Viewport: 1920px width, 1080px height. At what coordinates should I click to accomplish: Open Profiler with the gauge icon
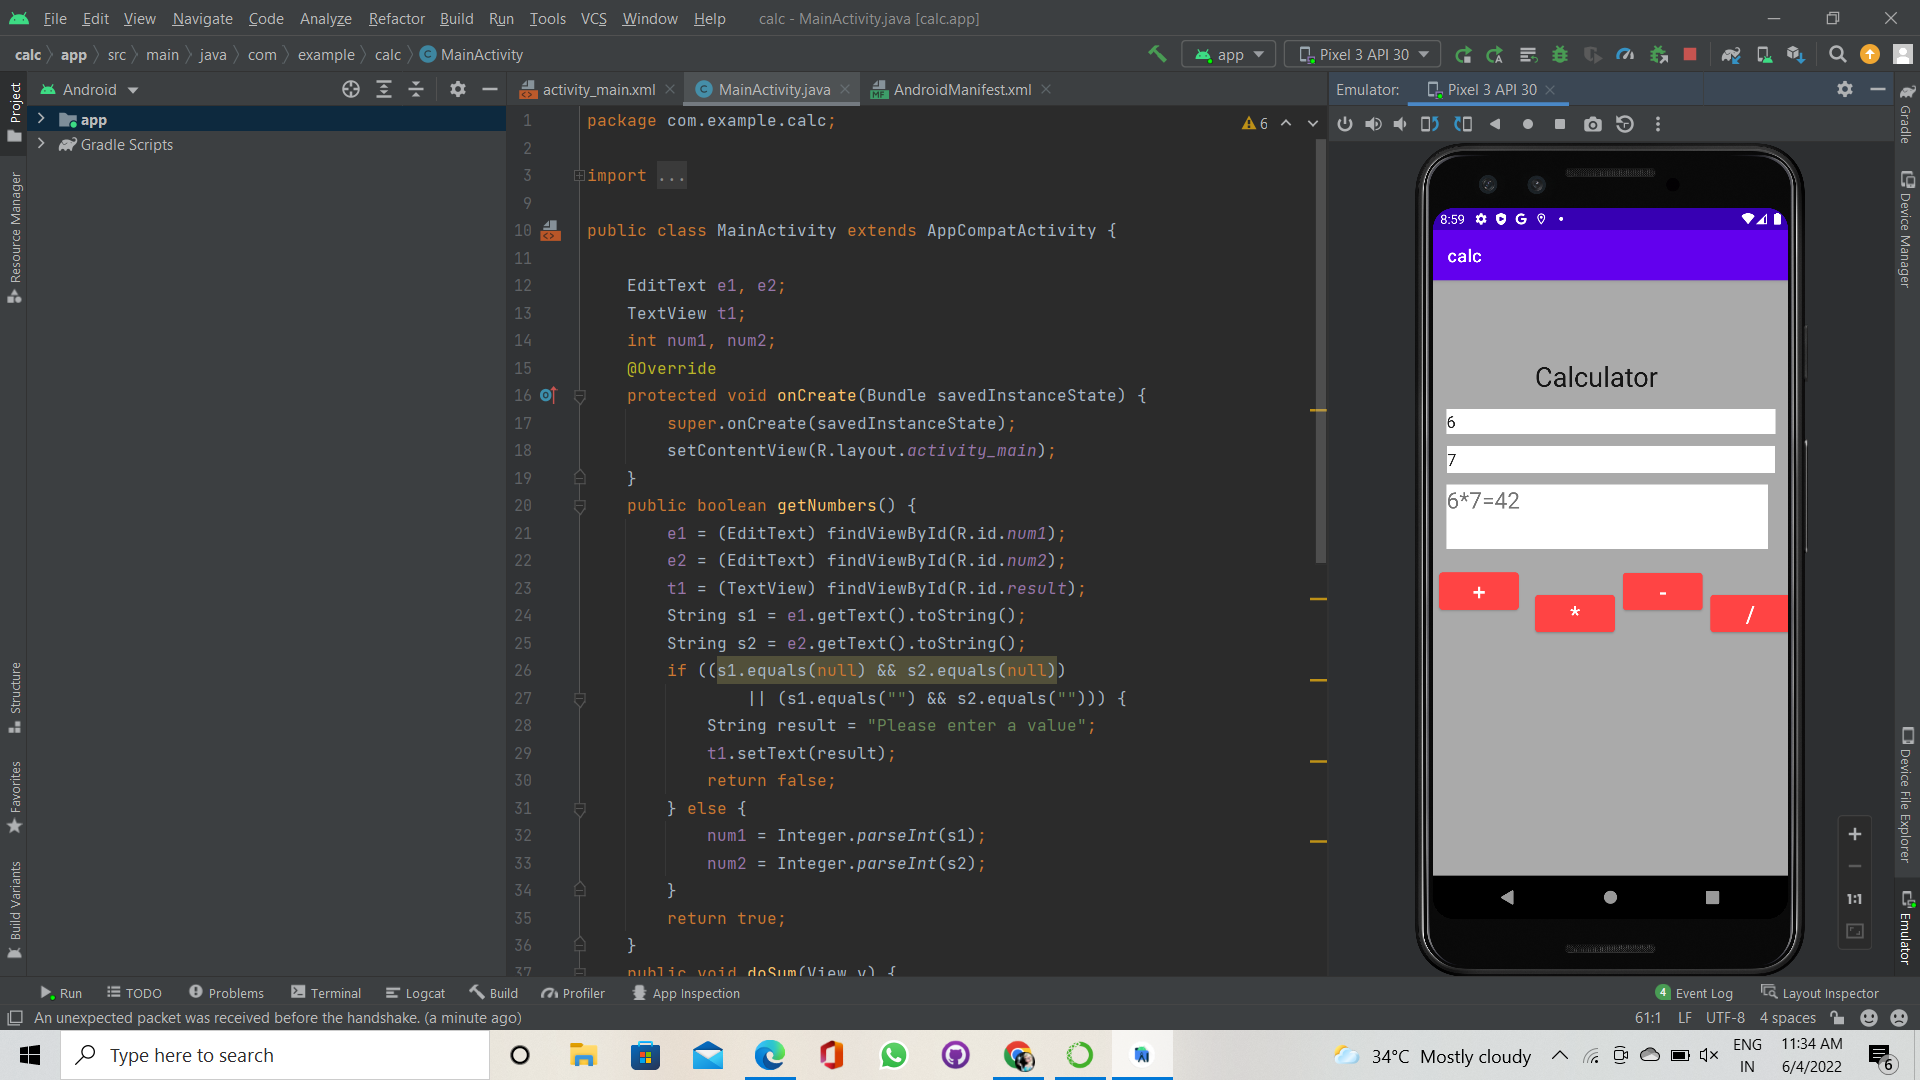[1625, 54]
